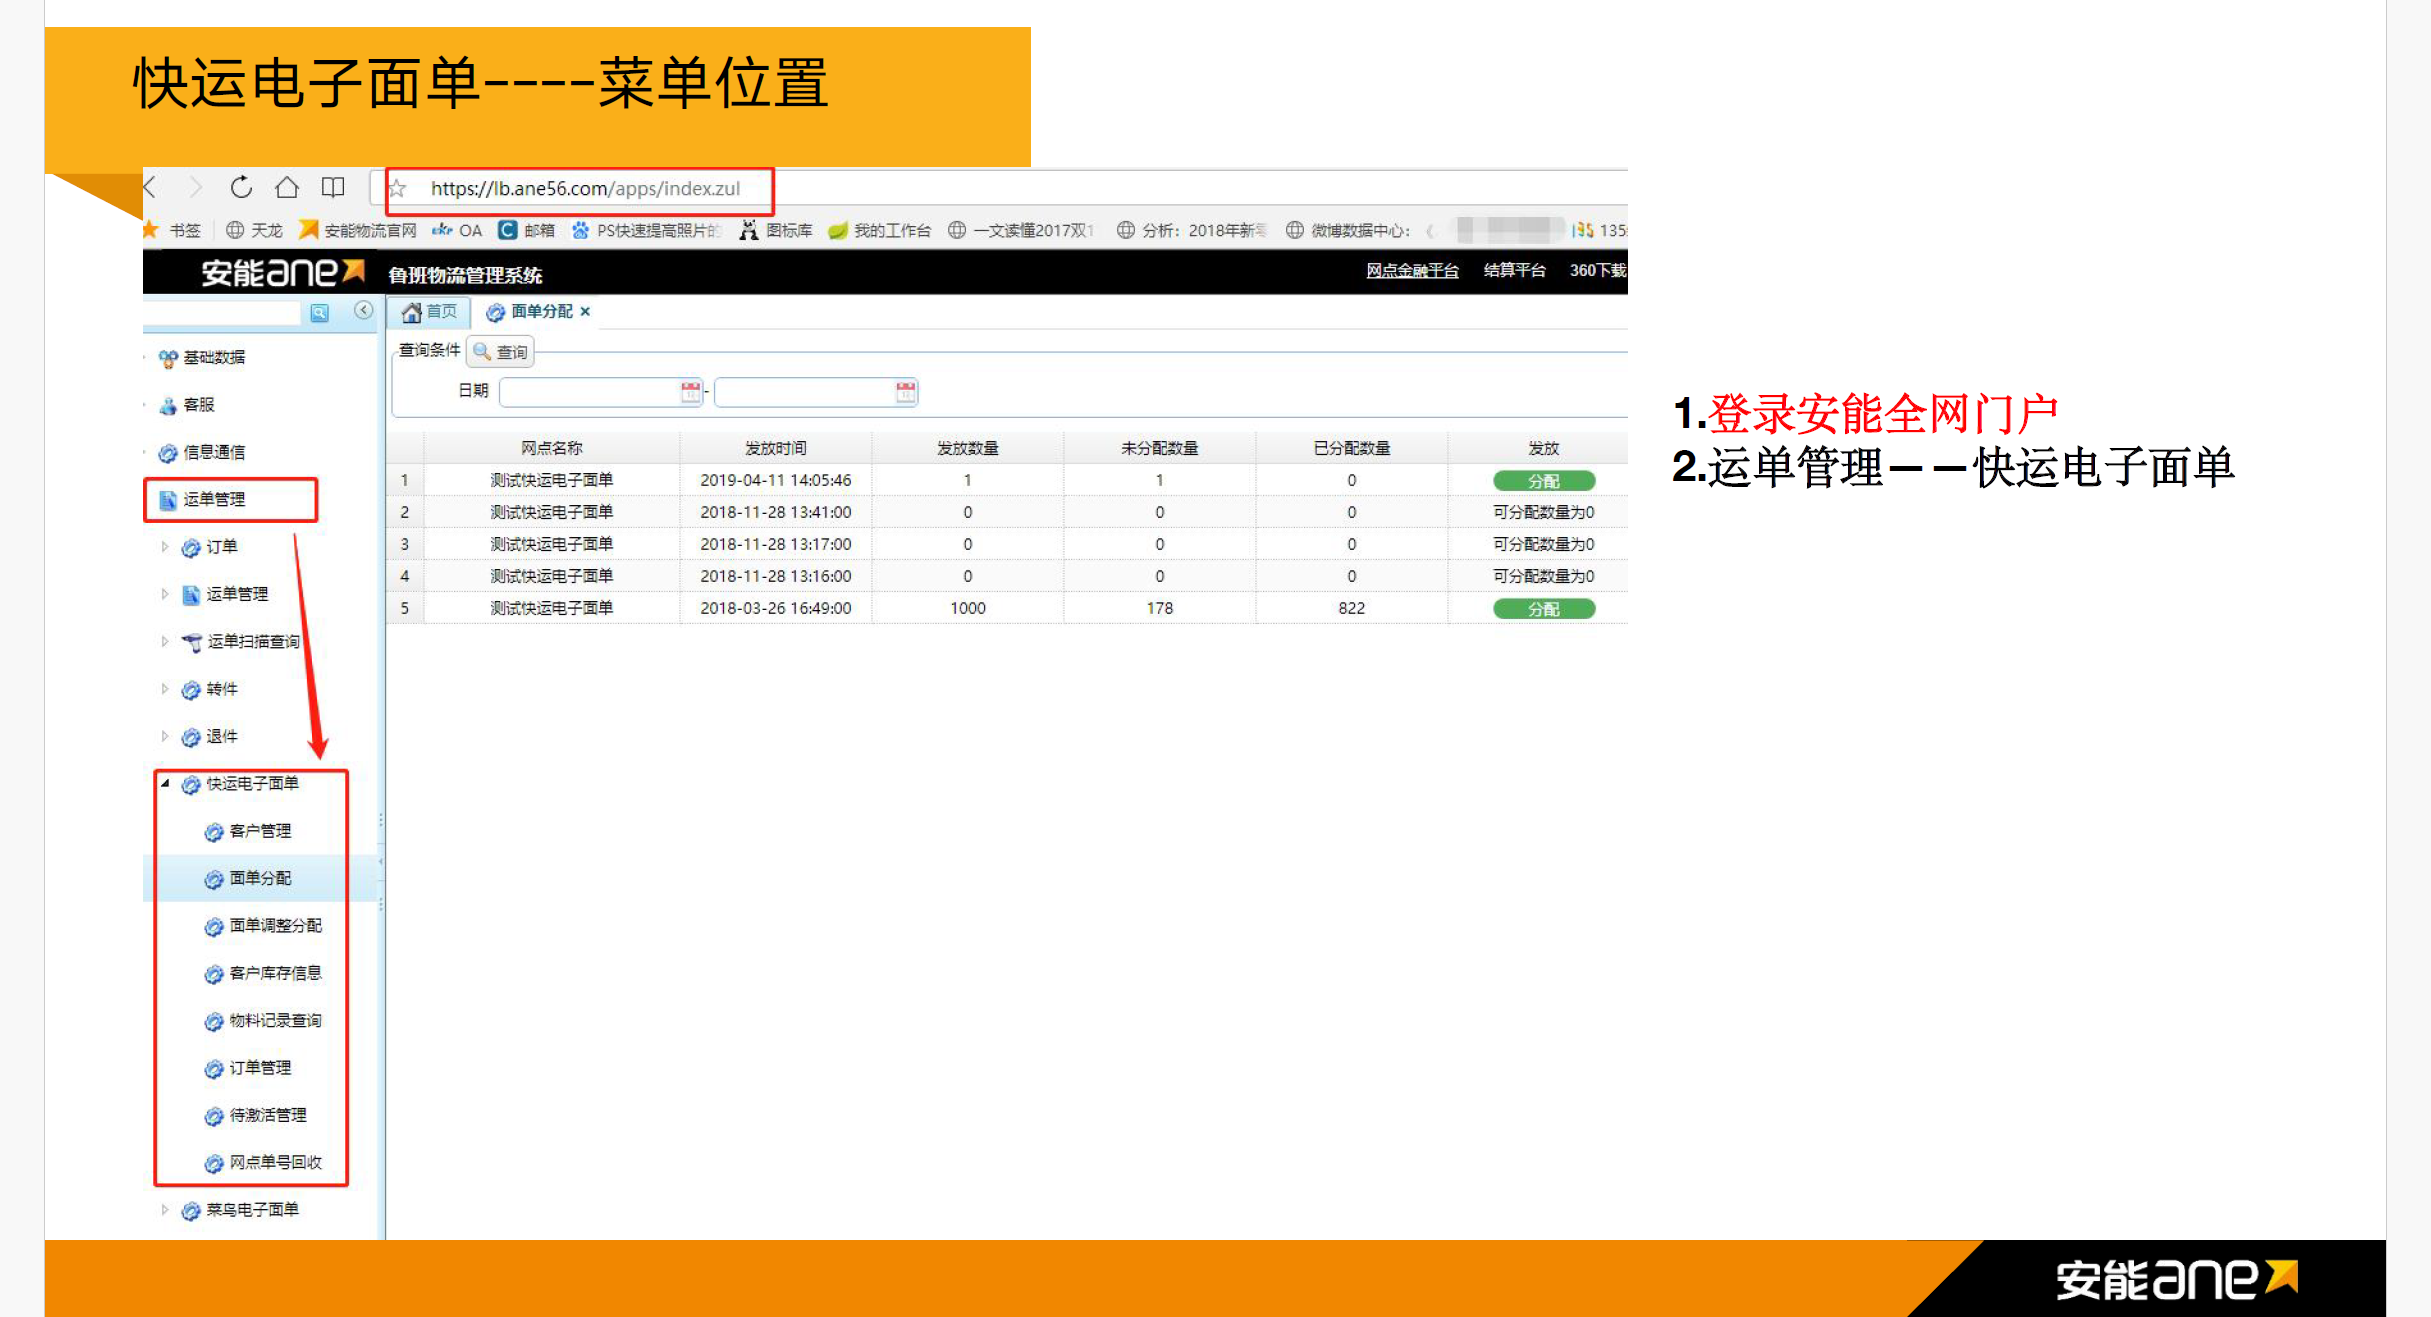Open 待激活管理 in sidebar
This screenshot has height=1317, width=2431.
pyautogui.click(x=256, y=1115)
